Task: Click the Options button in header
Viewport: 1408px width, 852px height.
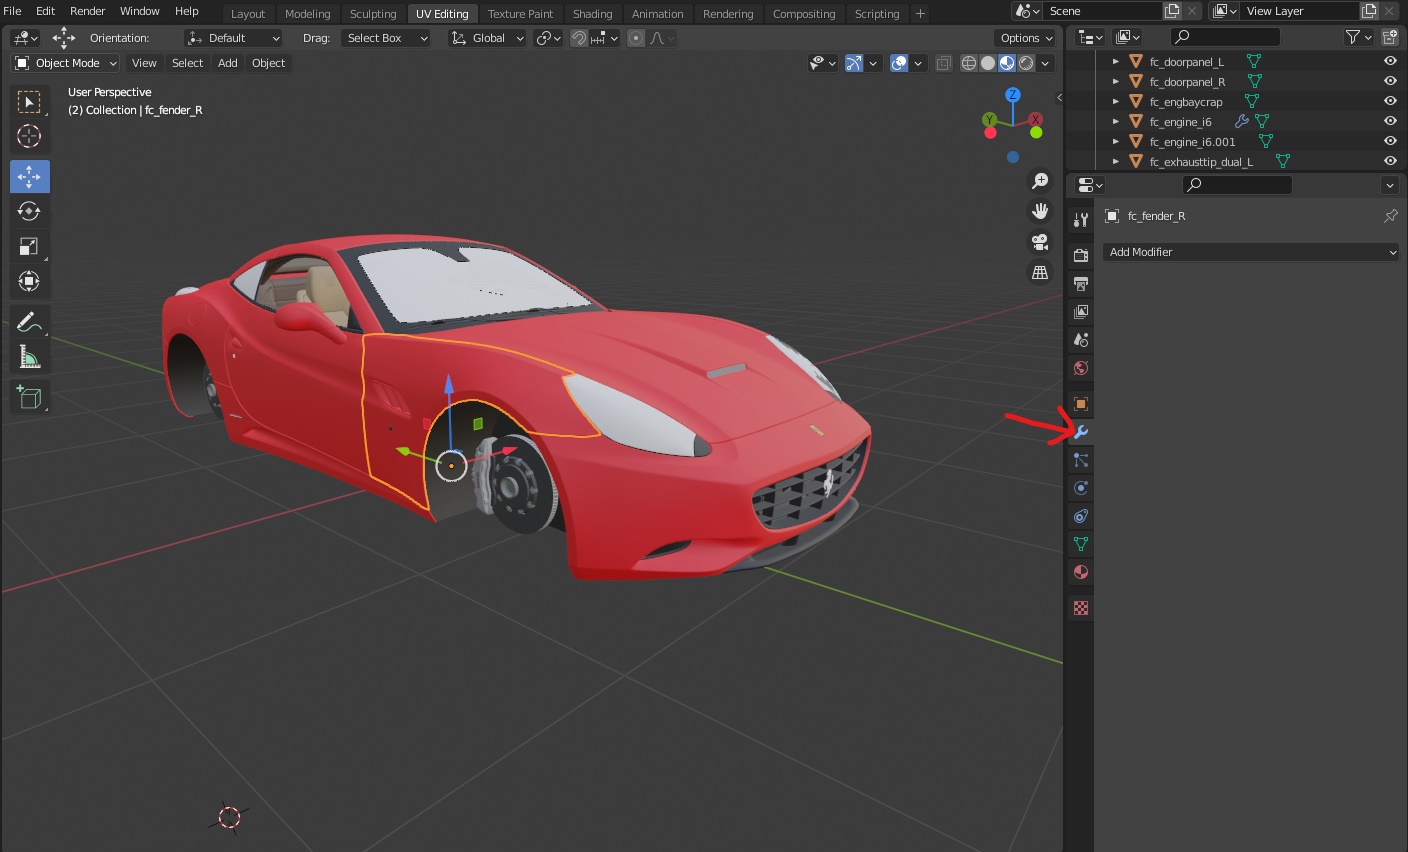Action: tap(1026, 38)
